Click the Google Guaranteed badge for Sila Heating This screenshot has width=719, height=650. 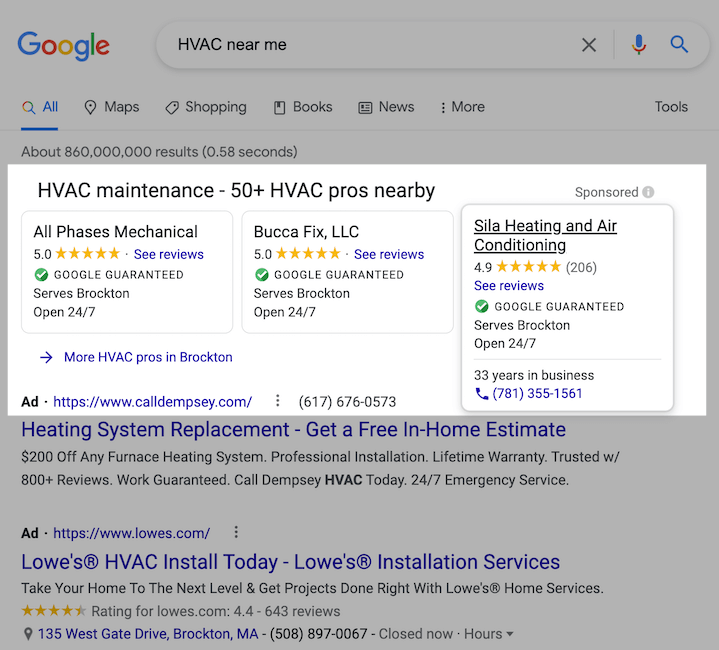pyautogui.click(x=549, y=306)
